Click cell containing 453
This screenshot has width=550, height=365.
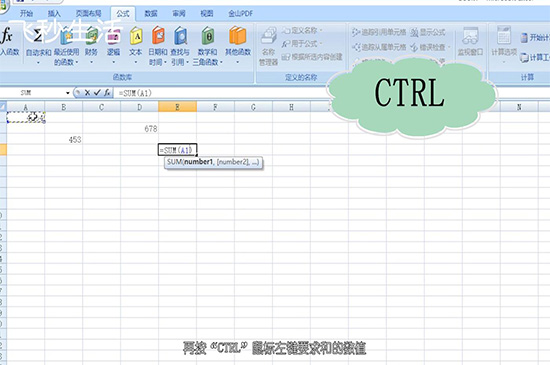(x=63, y=140)
